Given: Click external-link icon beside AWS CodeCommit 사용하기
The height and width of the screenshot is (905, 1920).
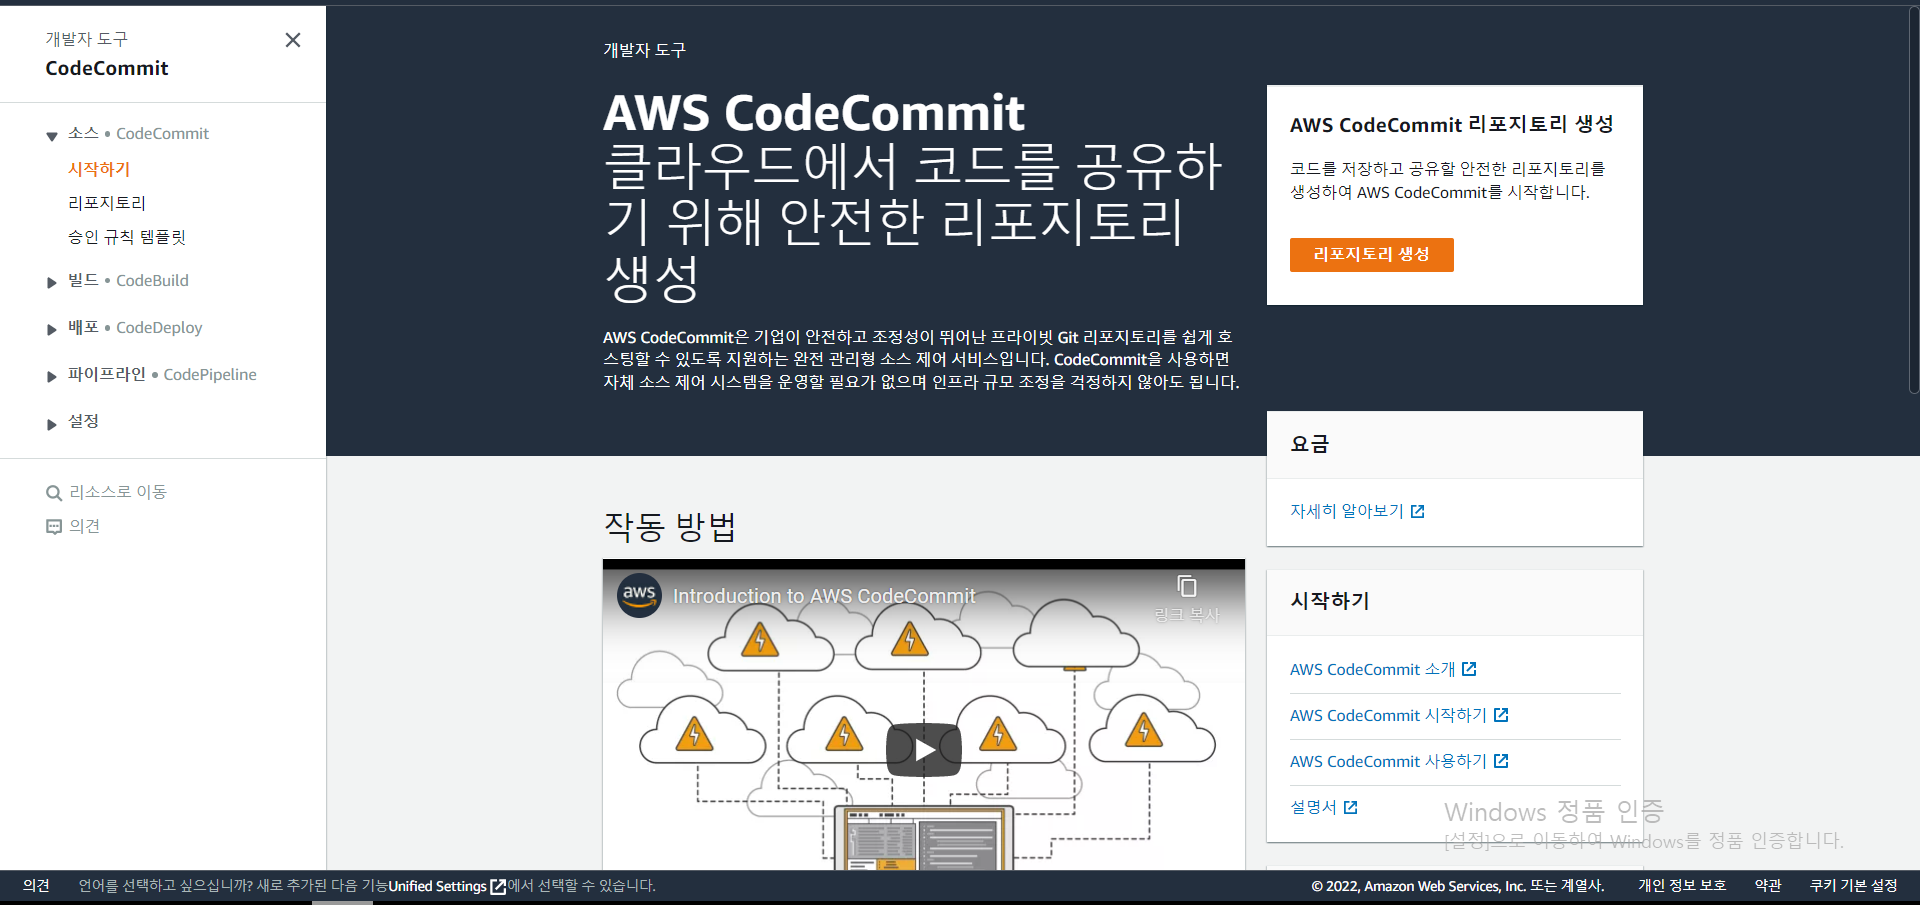Looking at the screenshot, I should (1501, 761).
